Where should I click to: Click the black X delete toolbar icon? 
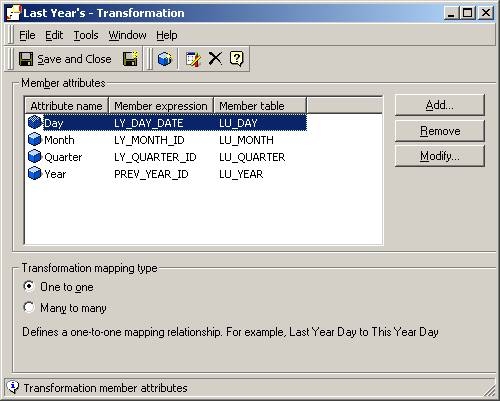tap(215, 59)
